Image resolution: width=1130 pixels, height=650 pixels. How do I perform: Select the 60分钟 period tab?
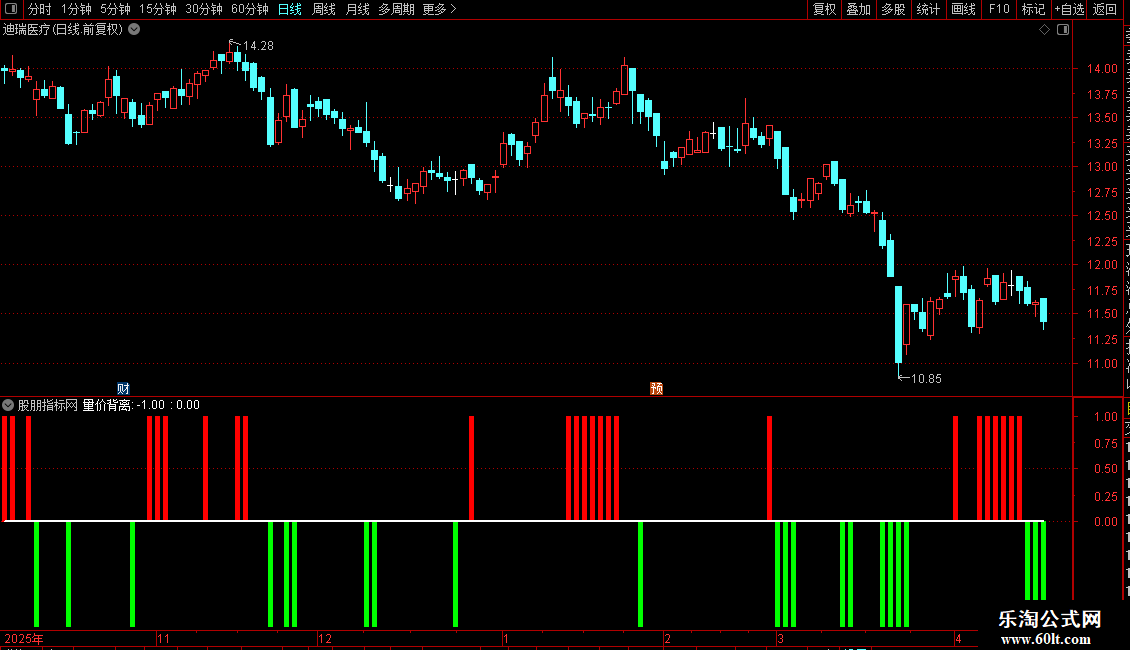pyautogui.click(x=249, y=9)
